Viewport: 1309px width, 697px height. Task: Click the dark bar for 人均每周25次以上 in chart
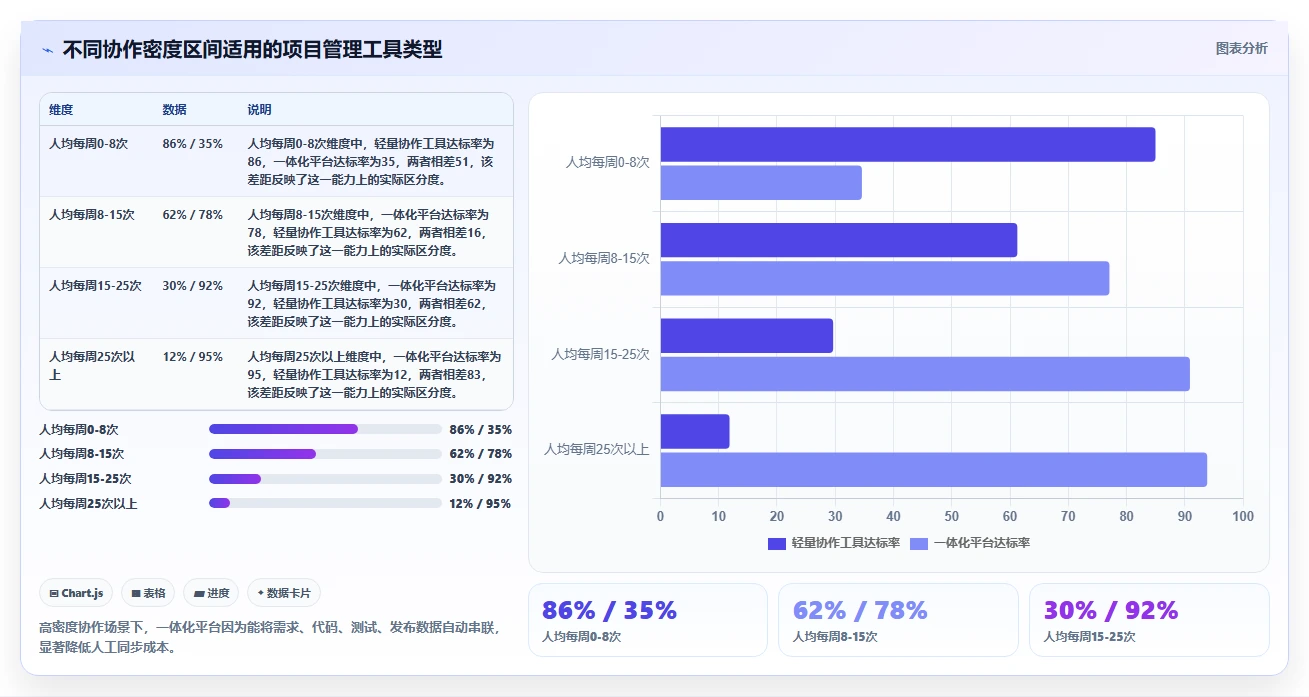point(695,431)
